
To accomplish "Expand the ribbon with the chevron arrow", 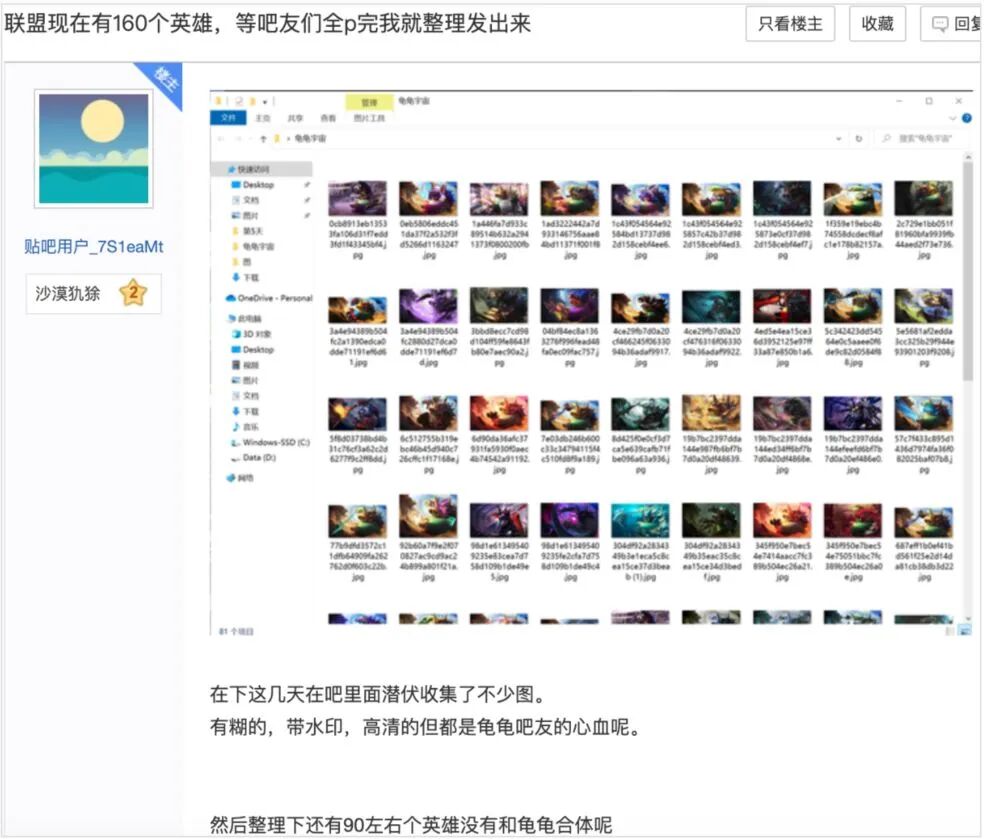I will [953, 118].
